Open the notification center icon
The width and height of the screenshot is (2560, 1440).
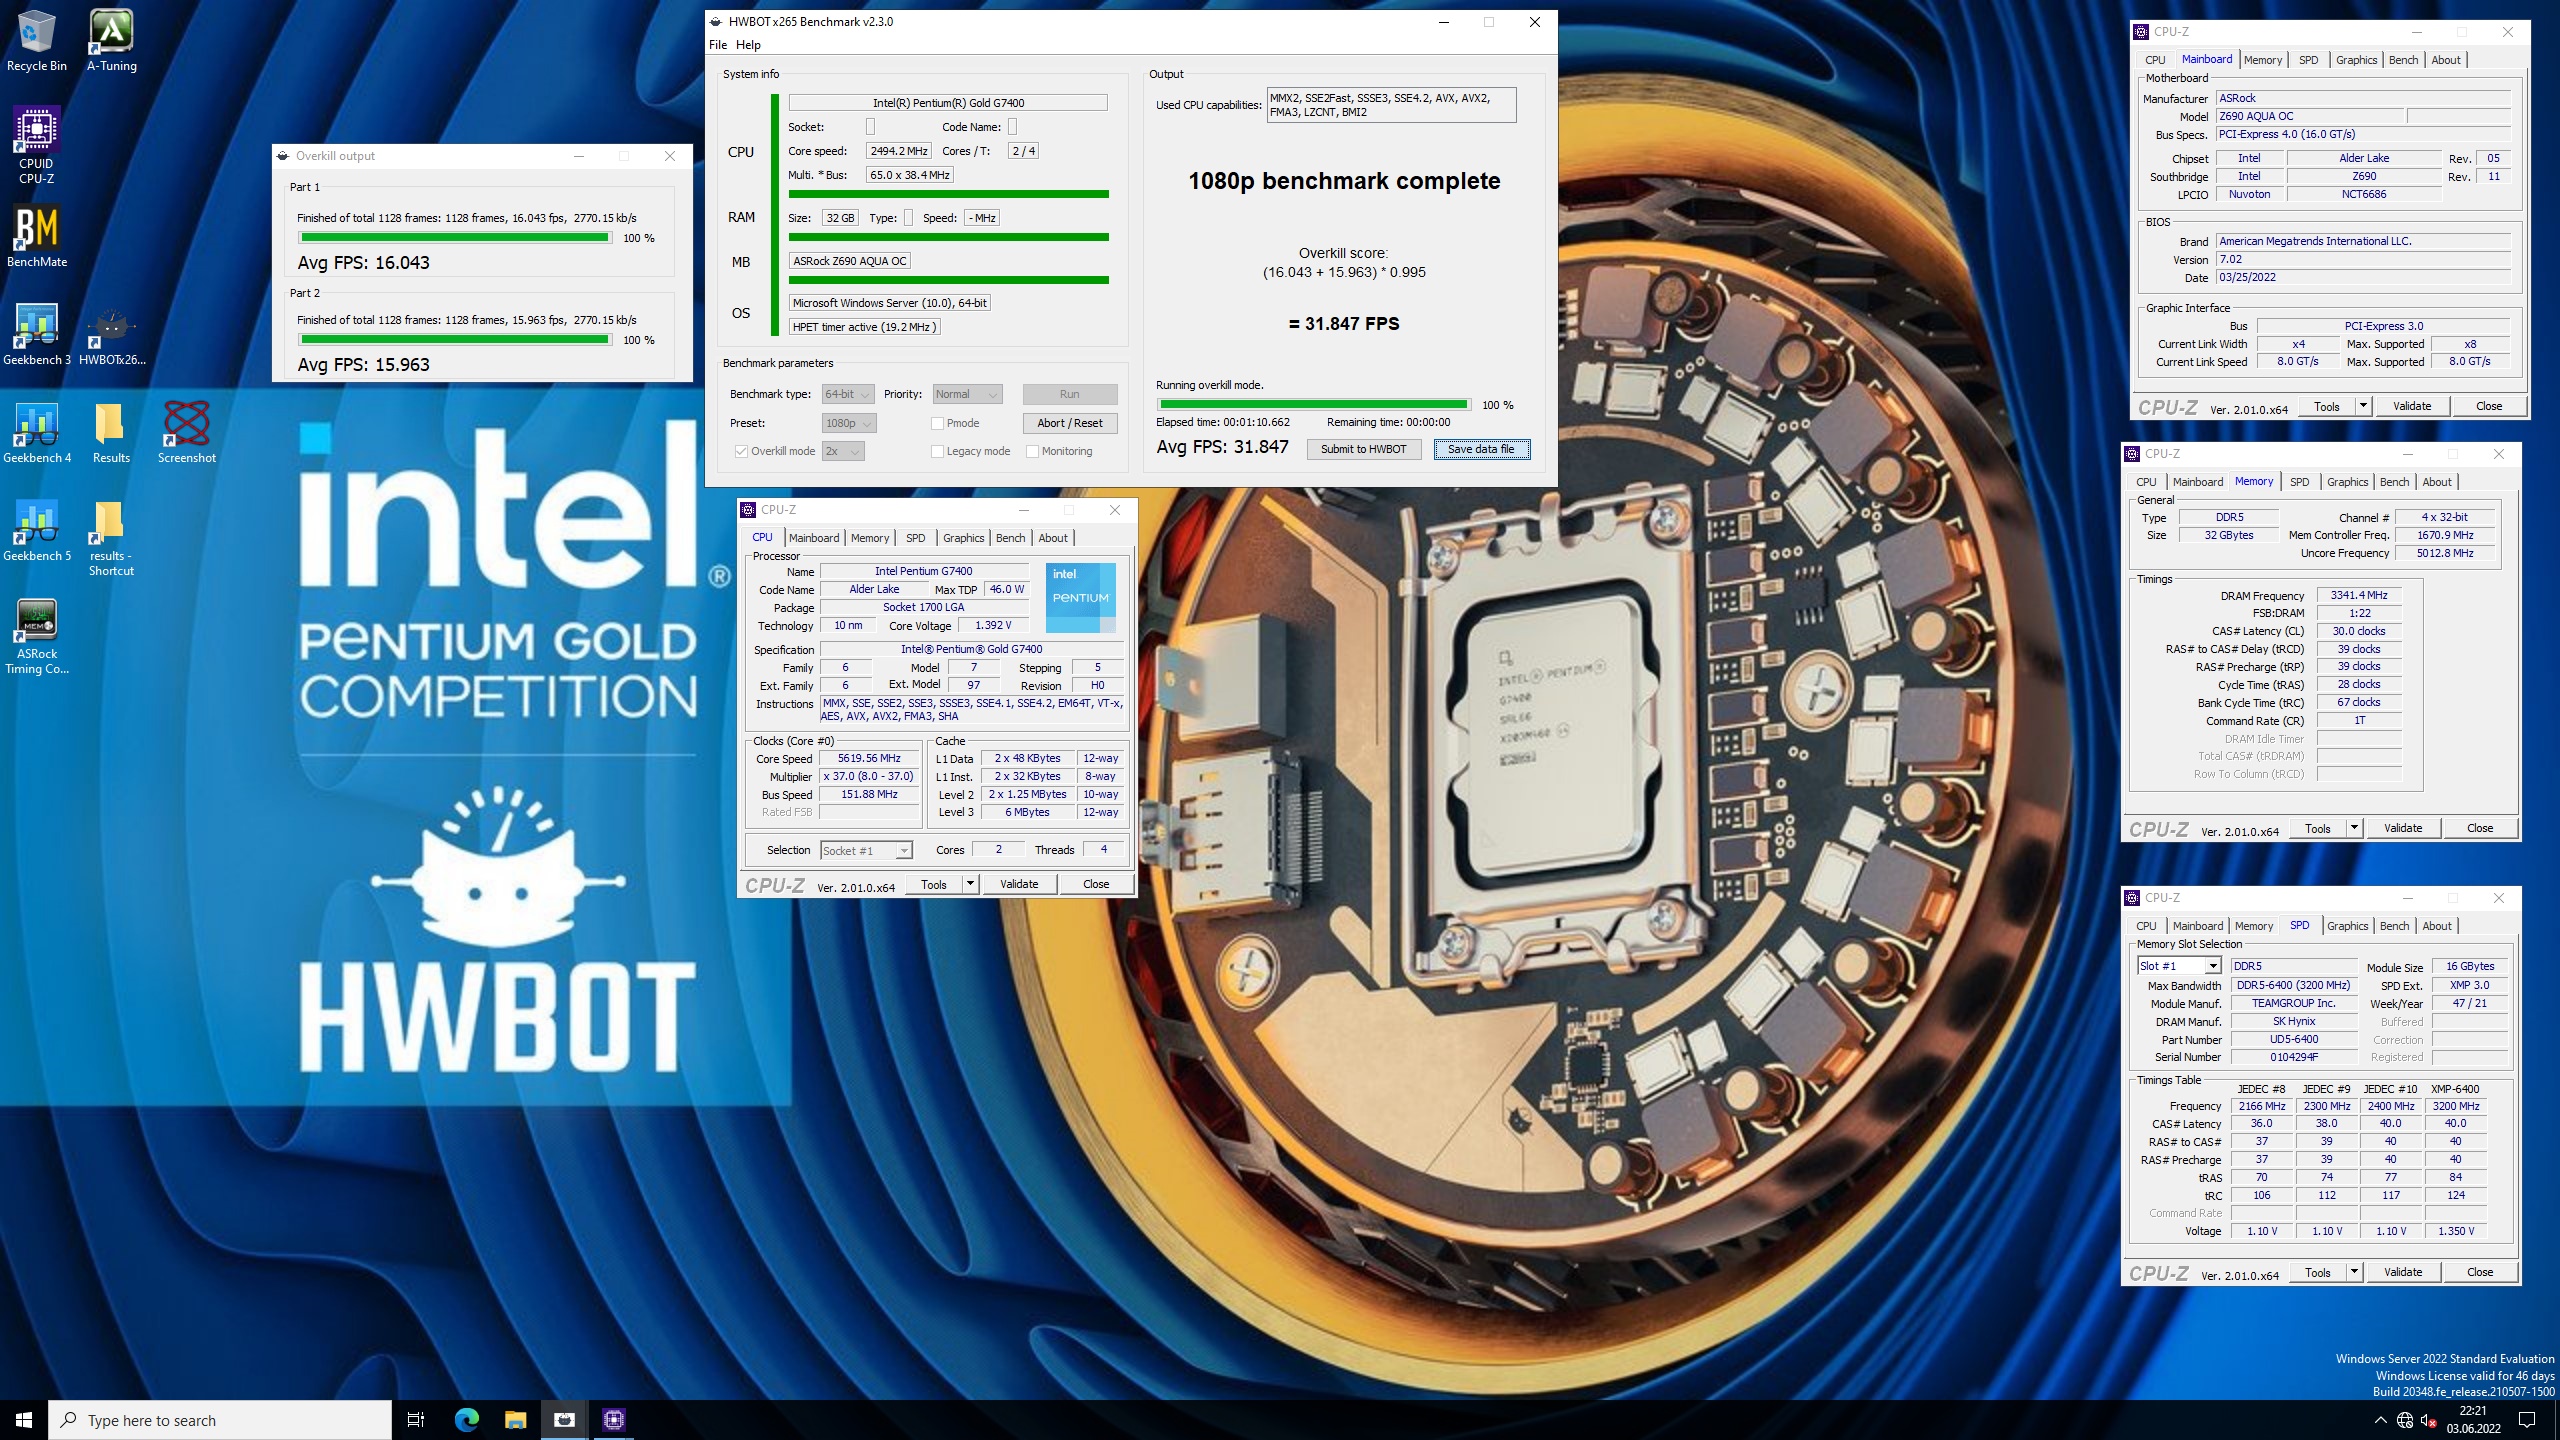pos(2527,1420)
